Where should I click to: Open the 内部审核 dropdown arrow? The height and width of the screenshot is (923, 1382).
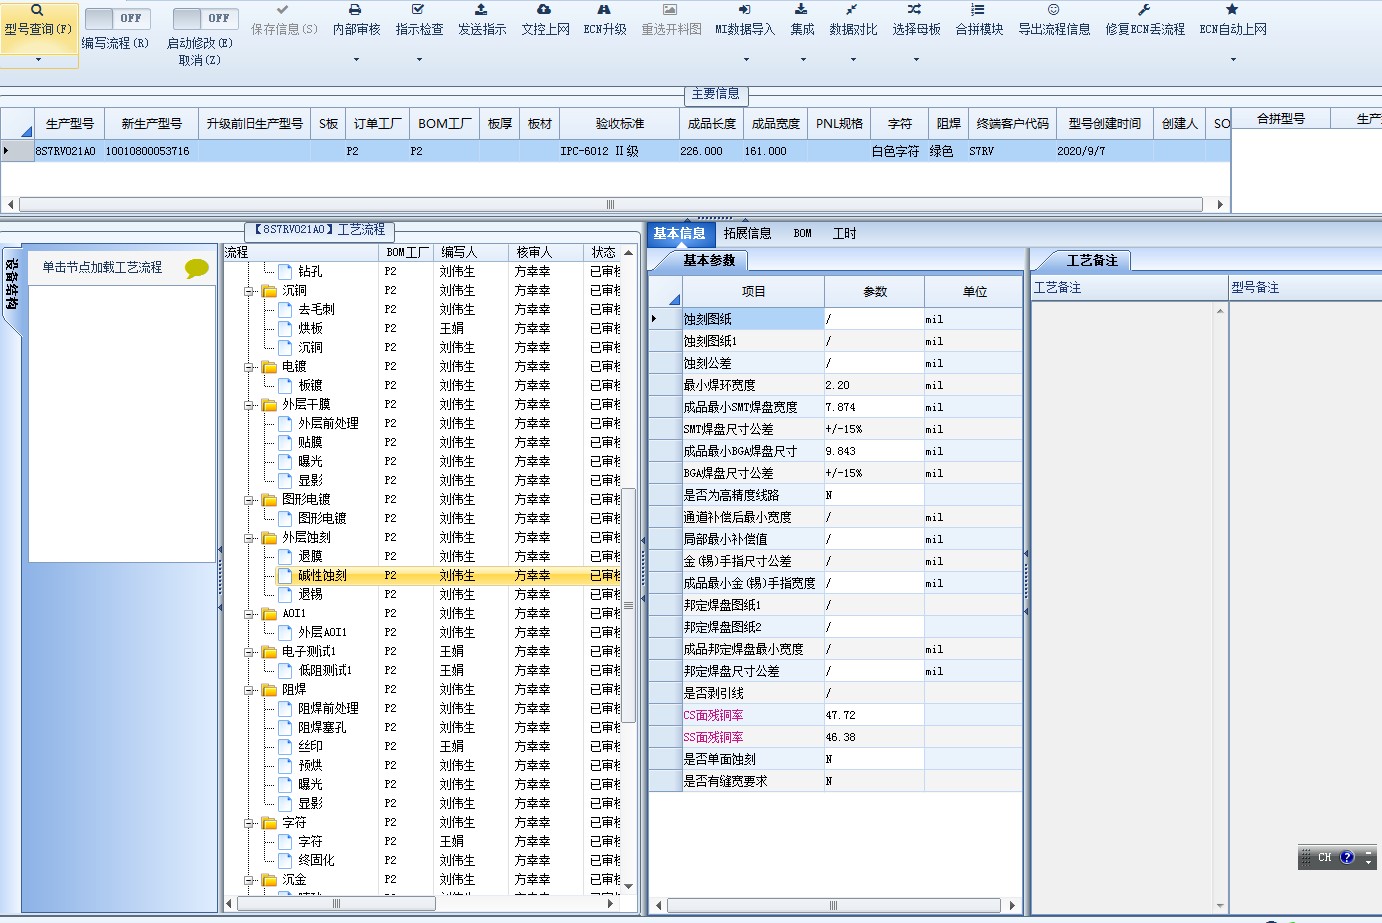coord(356,60)
